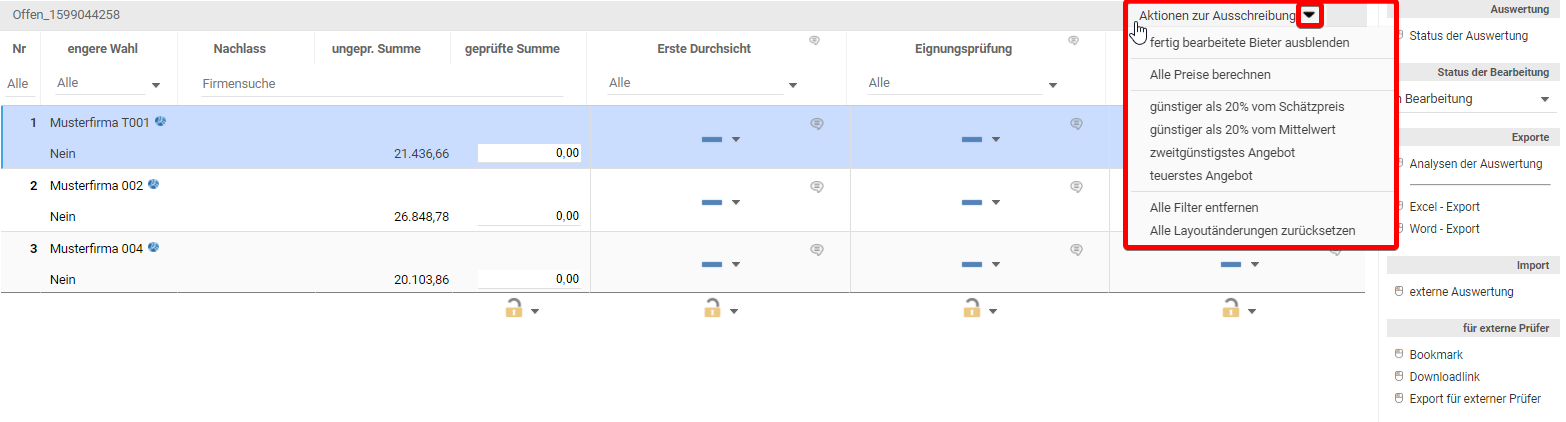Open Eignungsprüfung comment for Musterfirma 002
This screenshot has height=422, width=1566.
(1076, 187)
